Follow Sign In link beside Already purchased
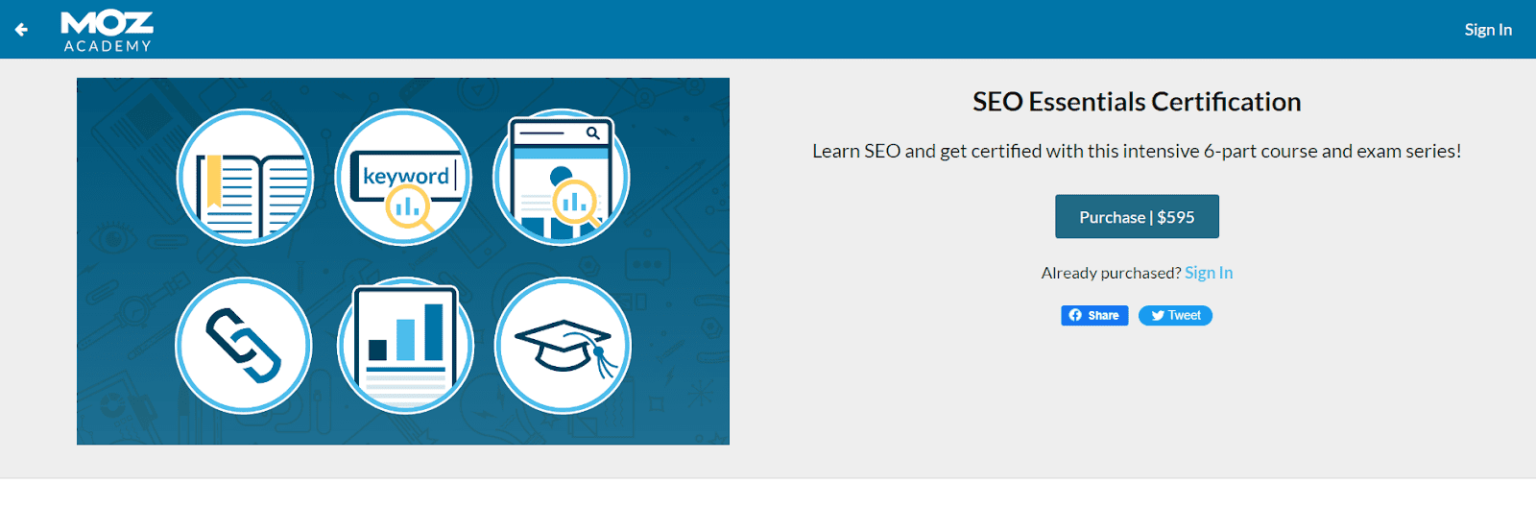 pos(1208,272)
